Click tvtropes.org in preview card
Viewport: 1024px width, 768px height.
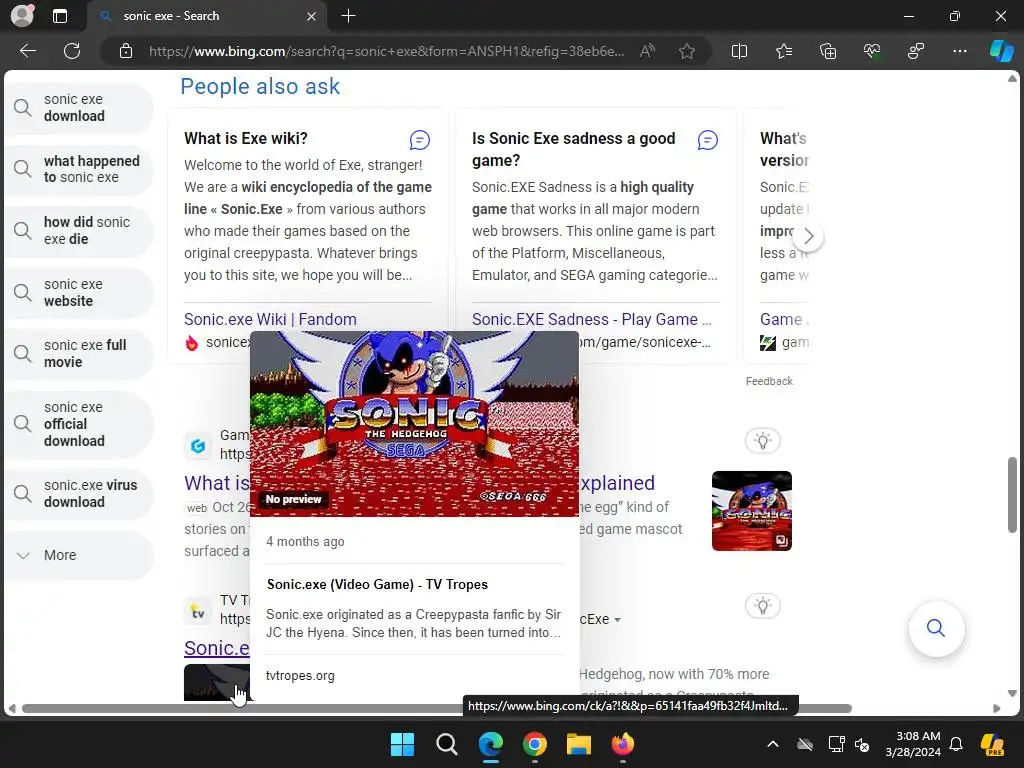[300, 676]
